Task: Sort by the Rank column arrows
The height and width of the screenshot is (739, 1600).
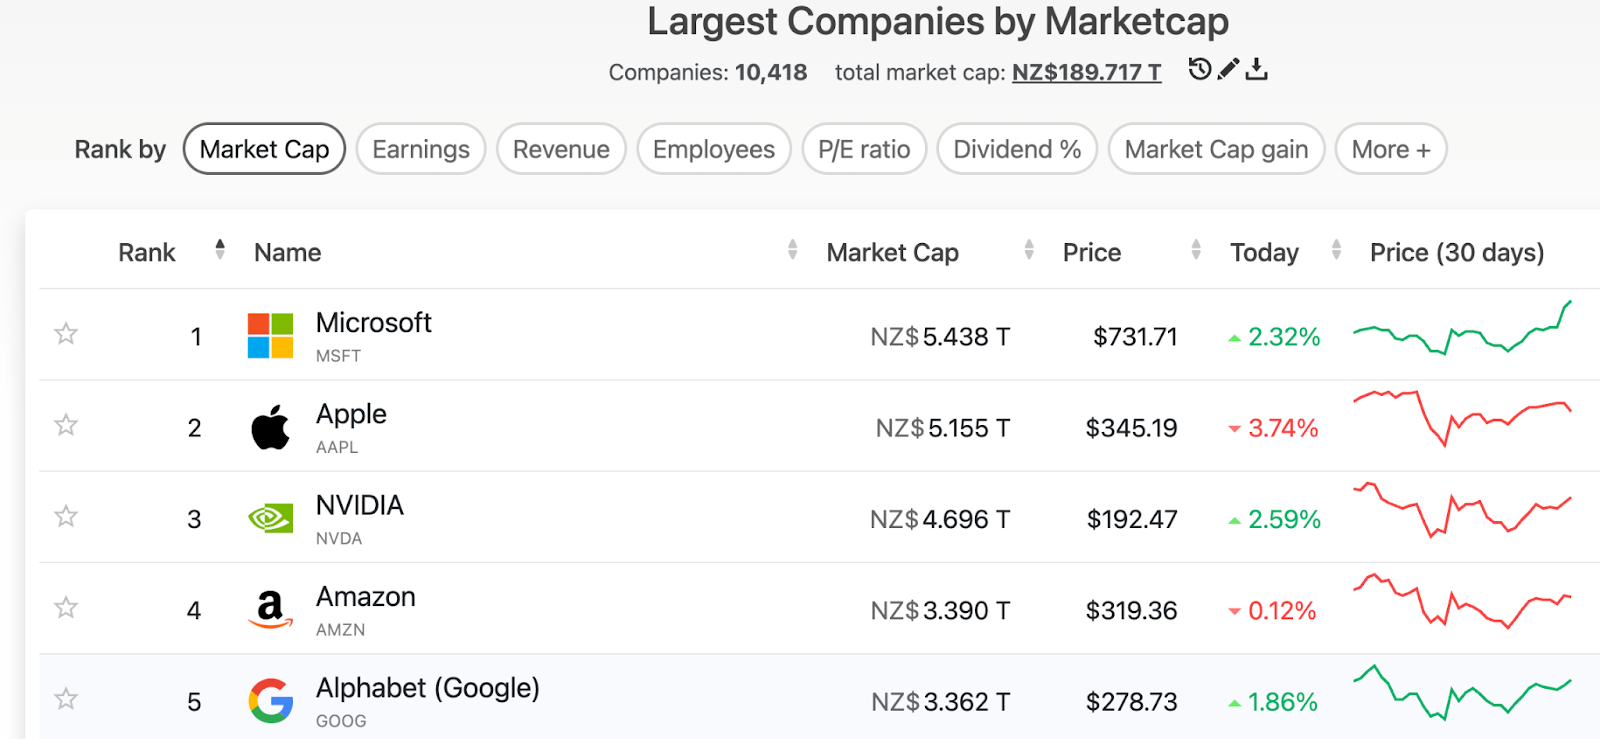Action: click(220, 249)
